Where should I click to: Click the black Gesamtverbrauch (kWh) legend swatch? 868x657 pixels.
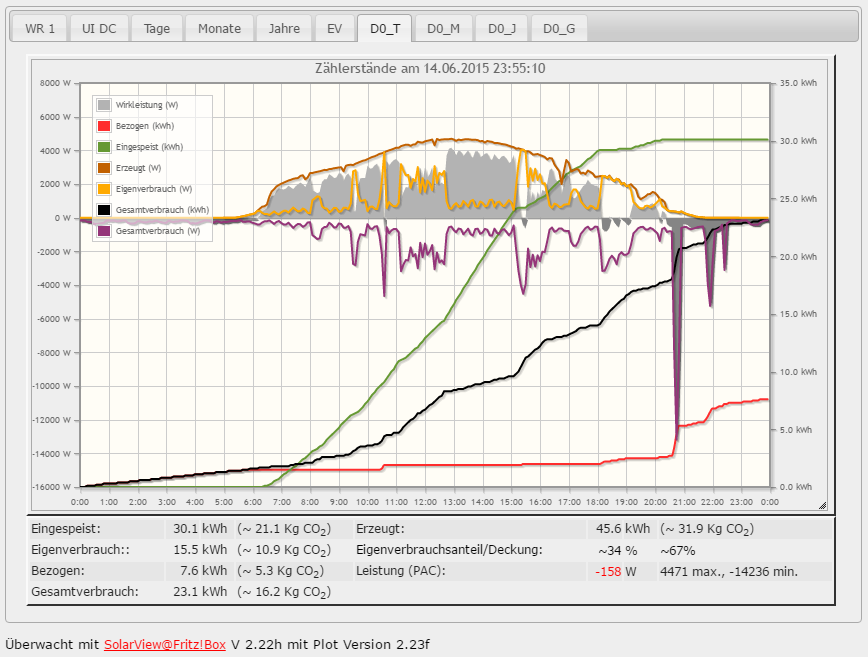[104, 210]
